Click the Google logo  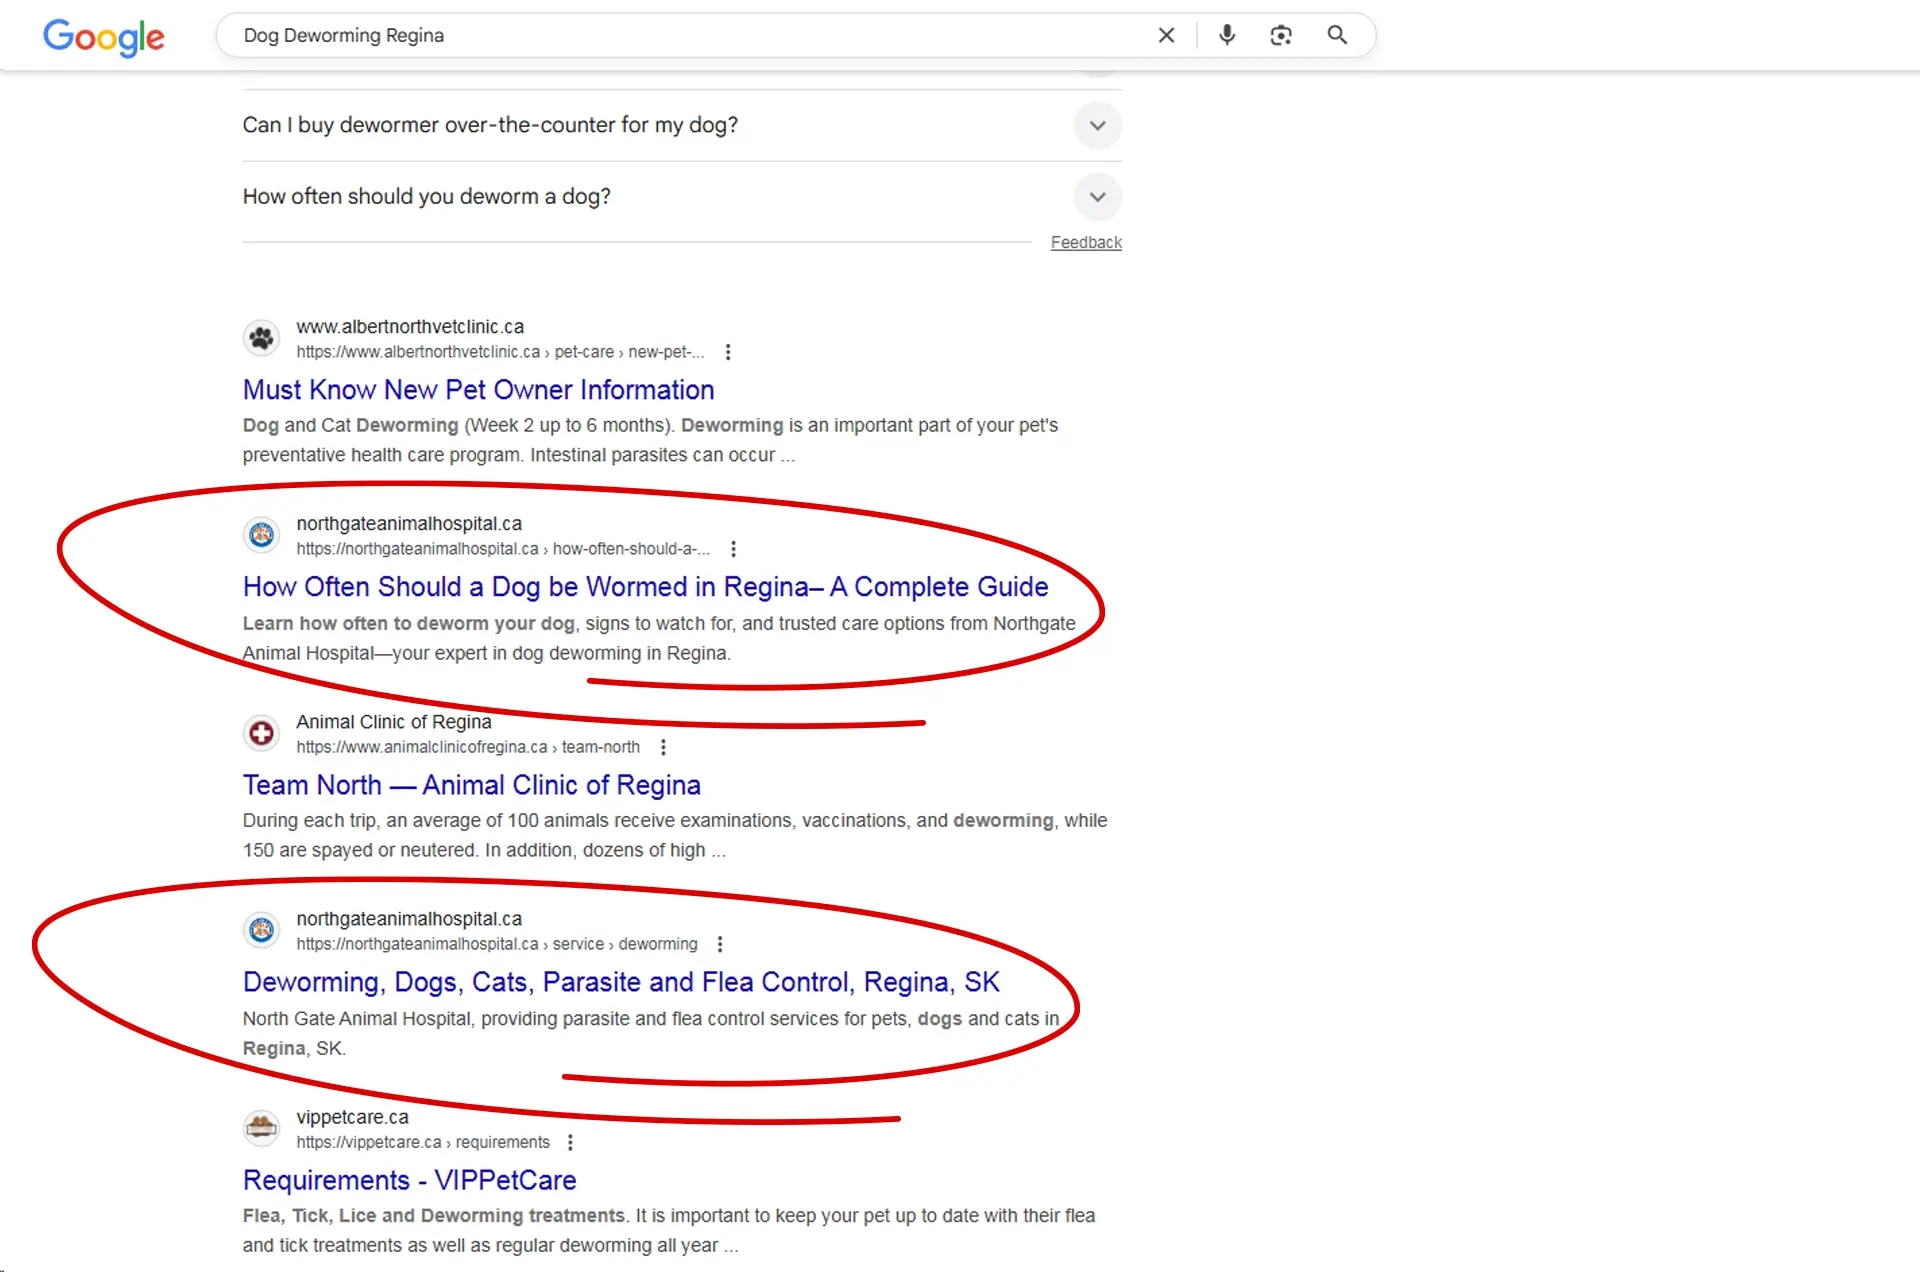104,37
